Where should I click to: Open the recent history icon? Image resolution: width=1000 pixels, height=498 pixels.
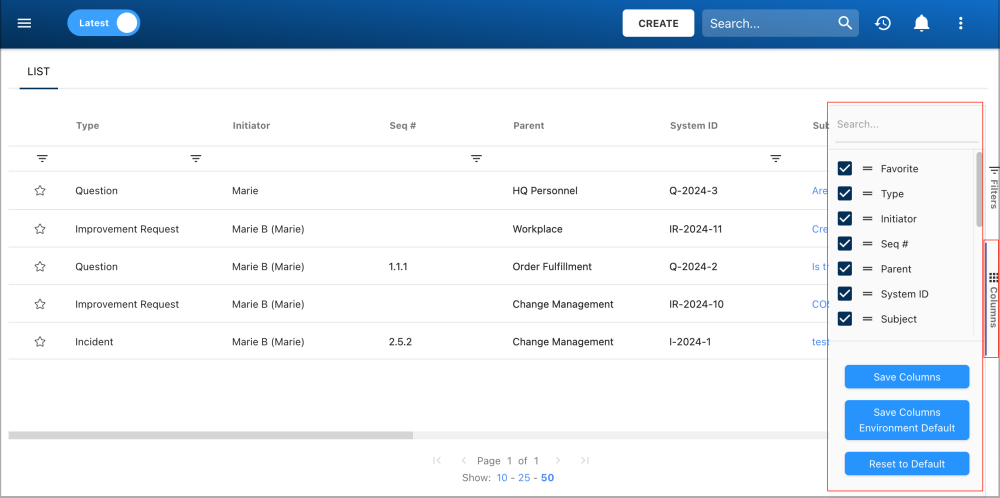[883, 24]
